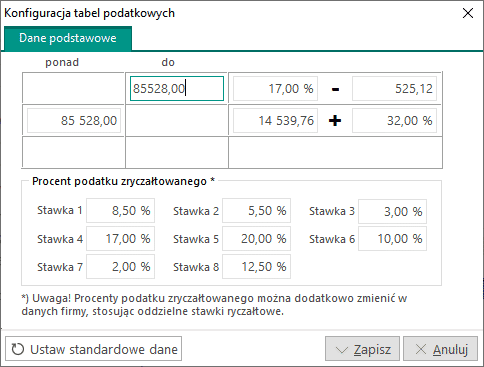Select the 17,00 % tax rate field in the first row

(x=275, y=89)
